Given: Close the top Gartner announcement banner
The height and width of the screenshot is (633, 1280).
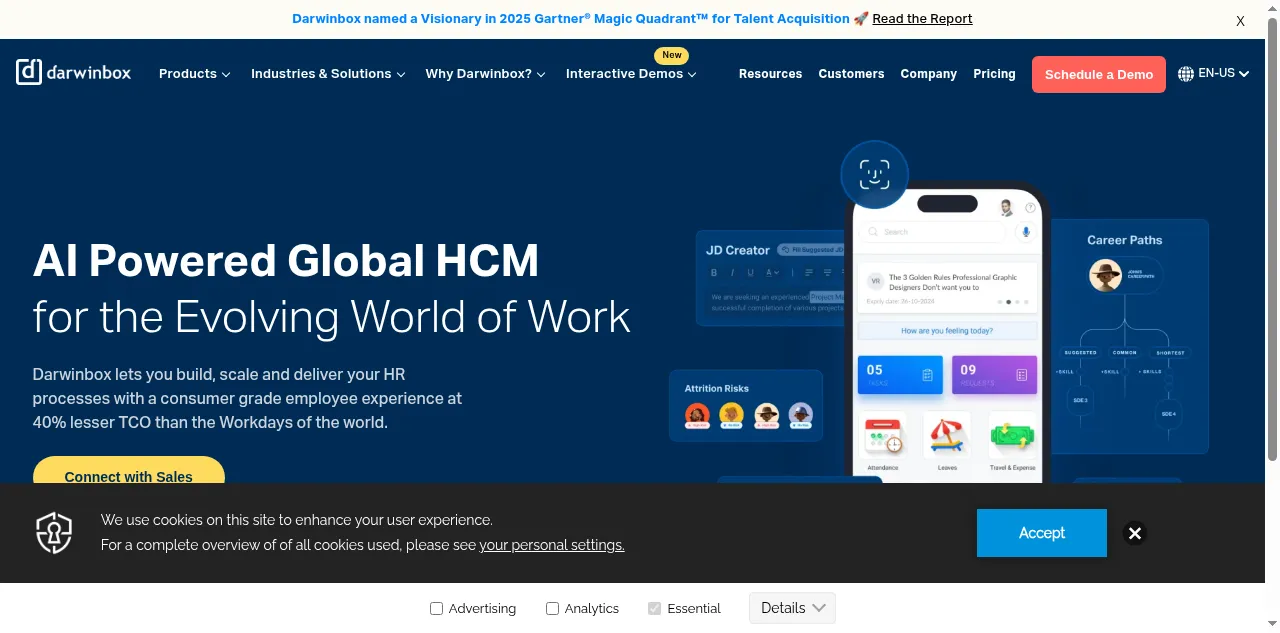Looking at the screenshot, I should [x=1240, y=20].
